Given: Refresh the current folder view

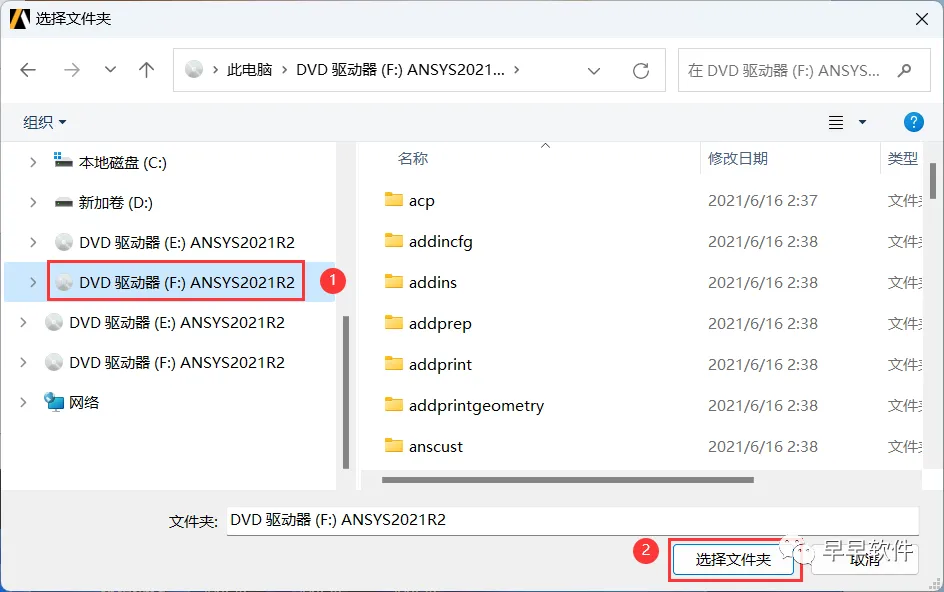Looking at the screenshot, I should coord(641,71).
